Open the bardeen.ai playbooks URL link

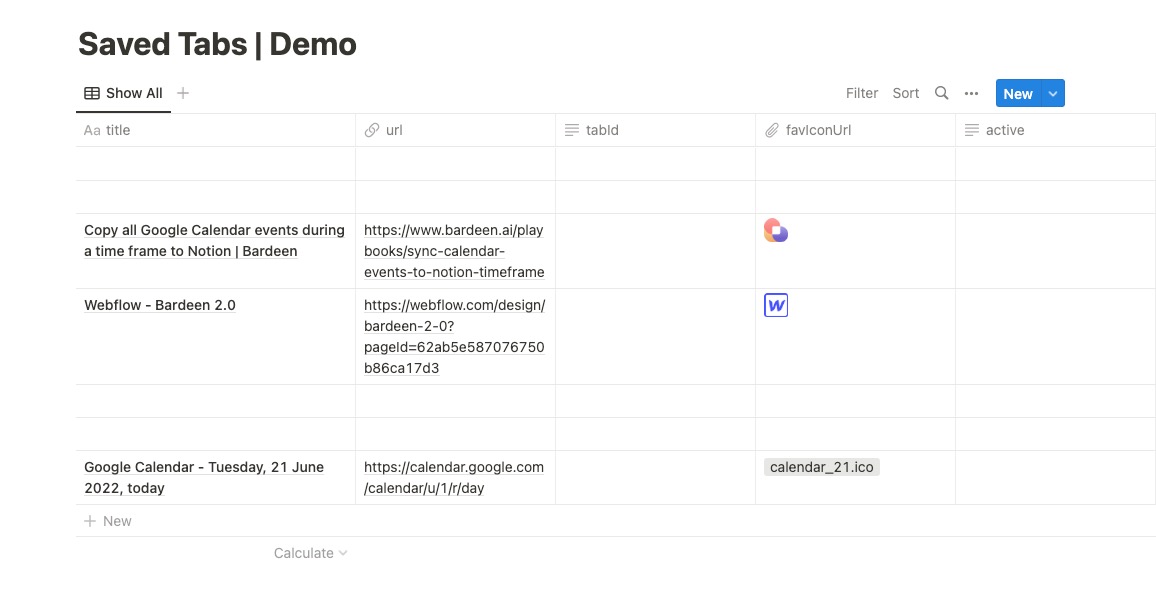[454, 251]
